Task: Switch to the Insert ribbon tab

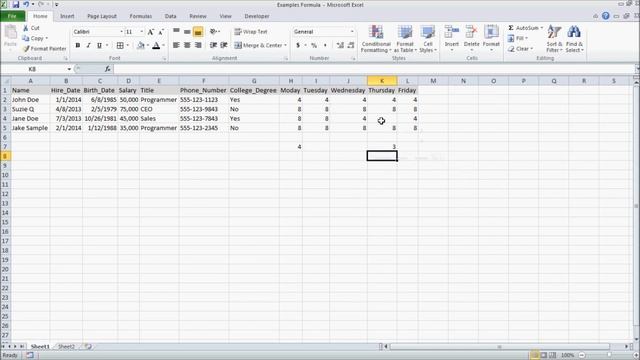Action: (67, 16)
